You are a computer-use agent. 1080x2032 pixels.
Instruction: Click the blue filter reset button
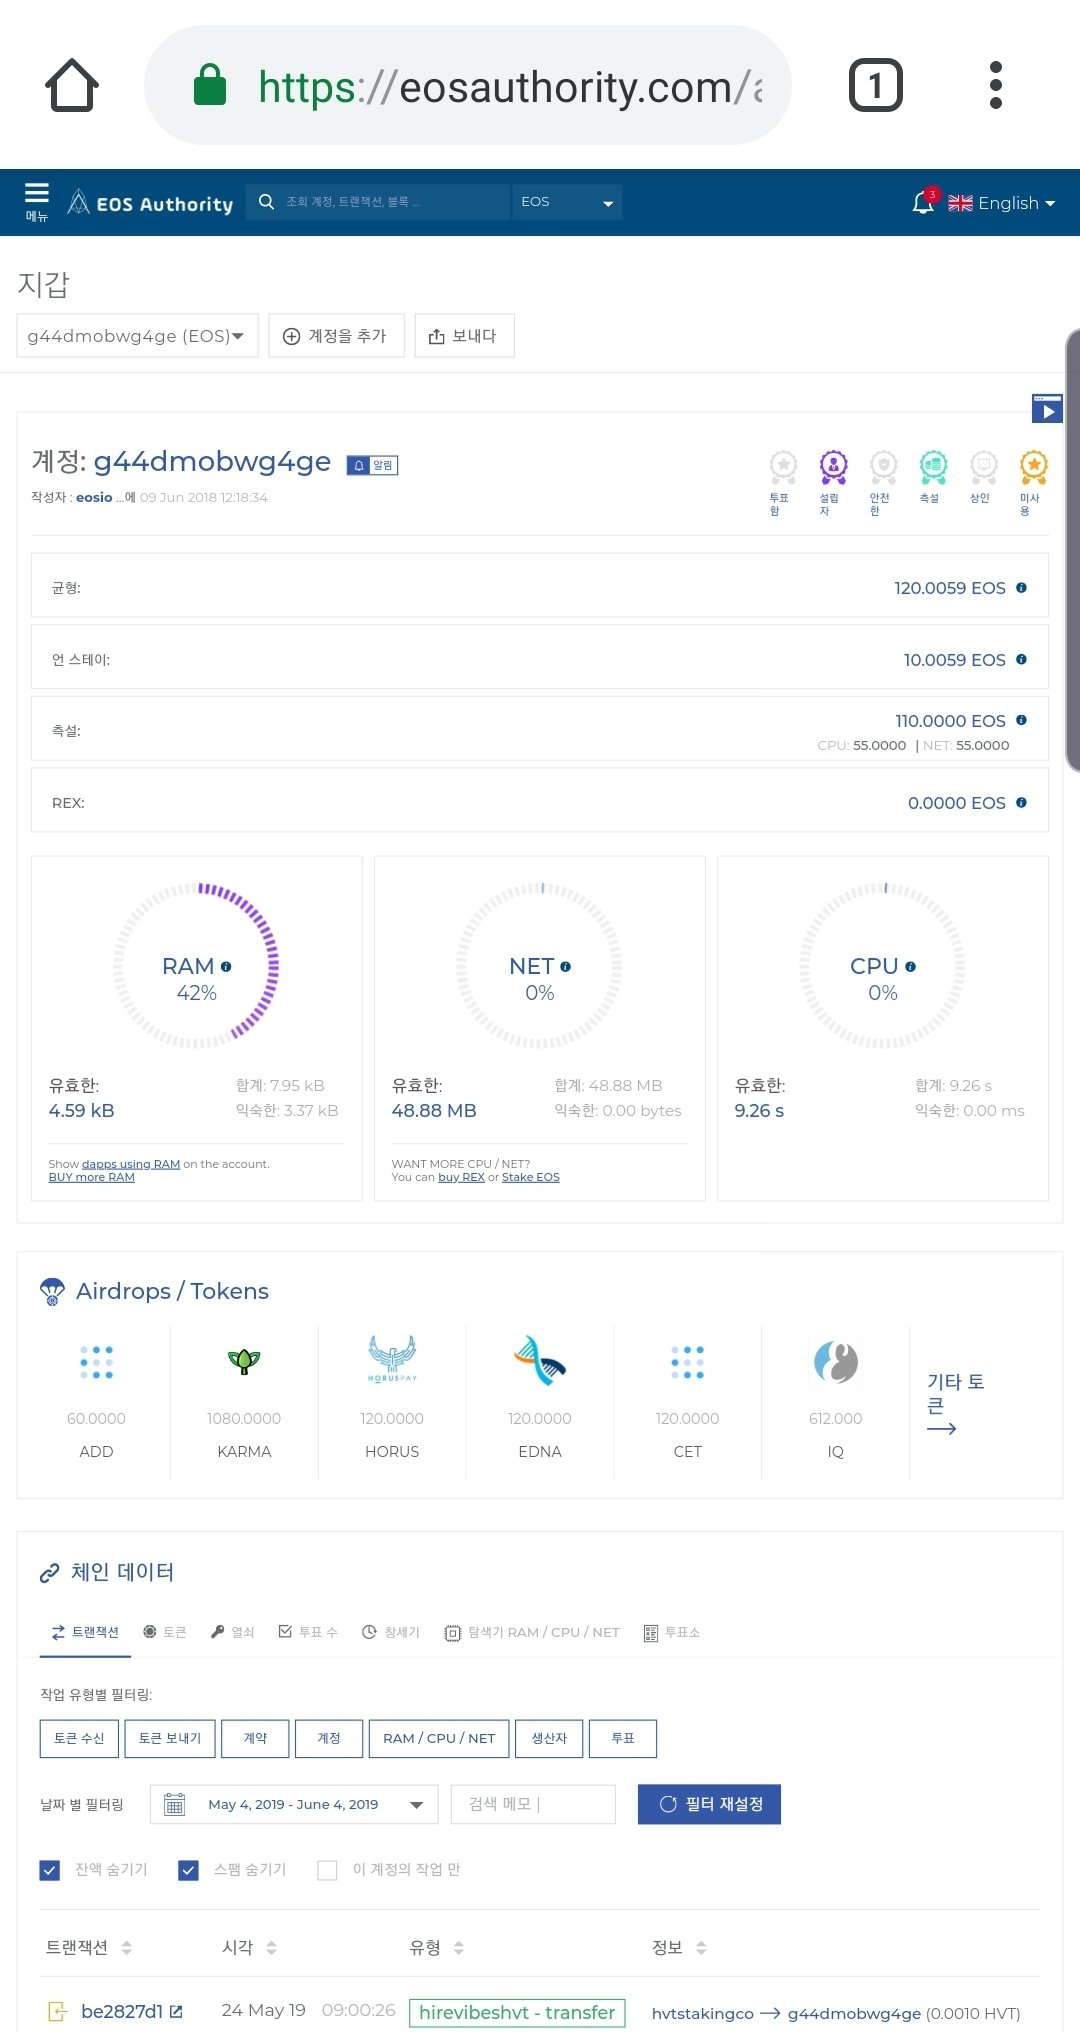click(709, 1804)
